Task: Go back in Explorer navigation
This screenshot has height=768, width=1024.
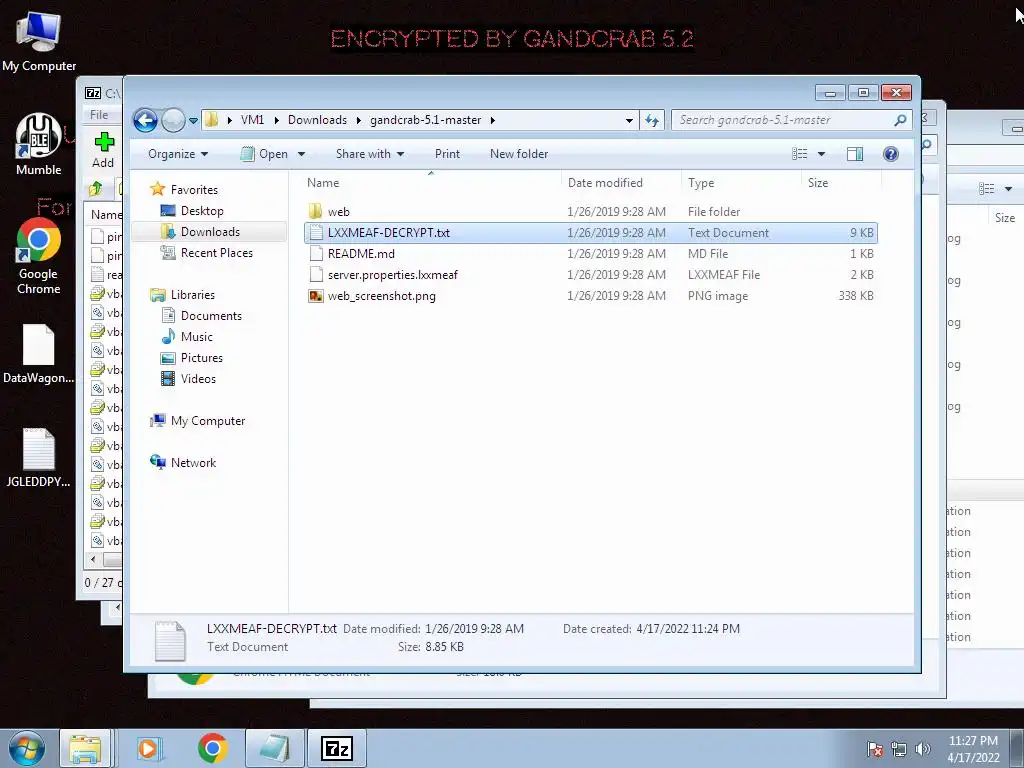Action: coord(145,120)
